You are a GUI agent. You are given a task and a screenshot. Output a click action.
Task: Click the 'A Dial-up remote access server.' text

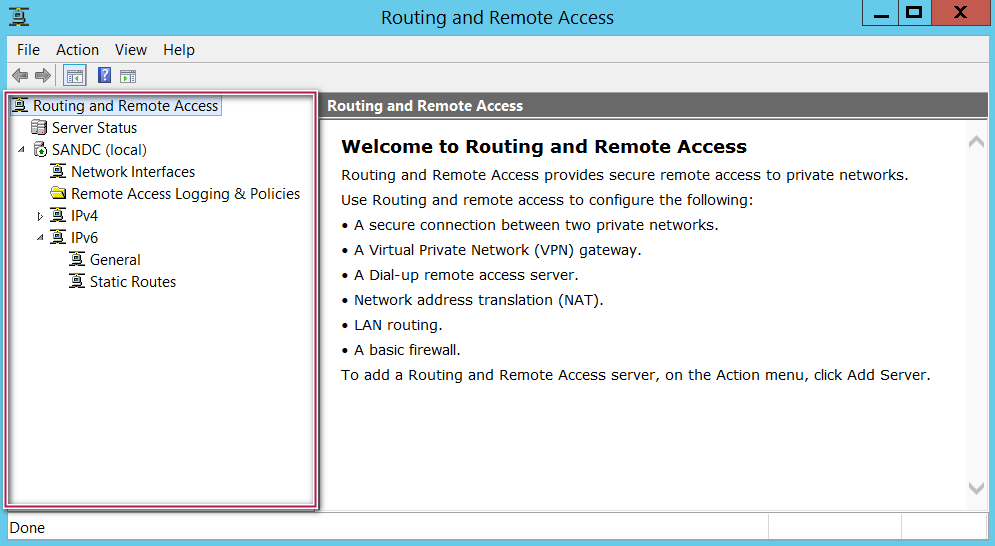(x=466, y=275)
